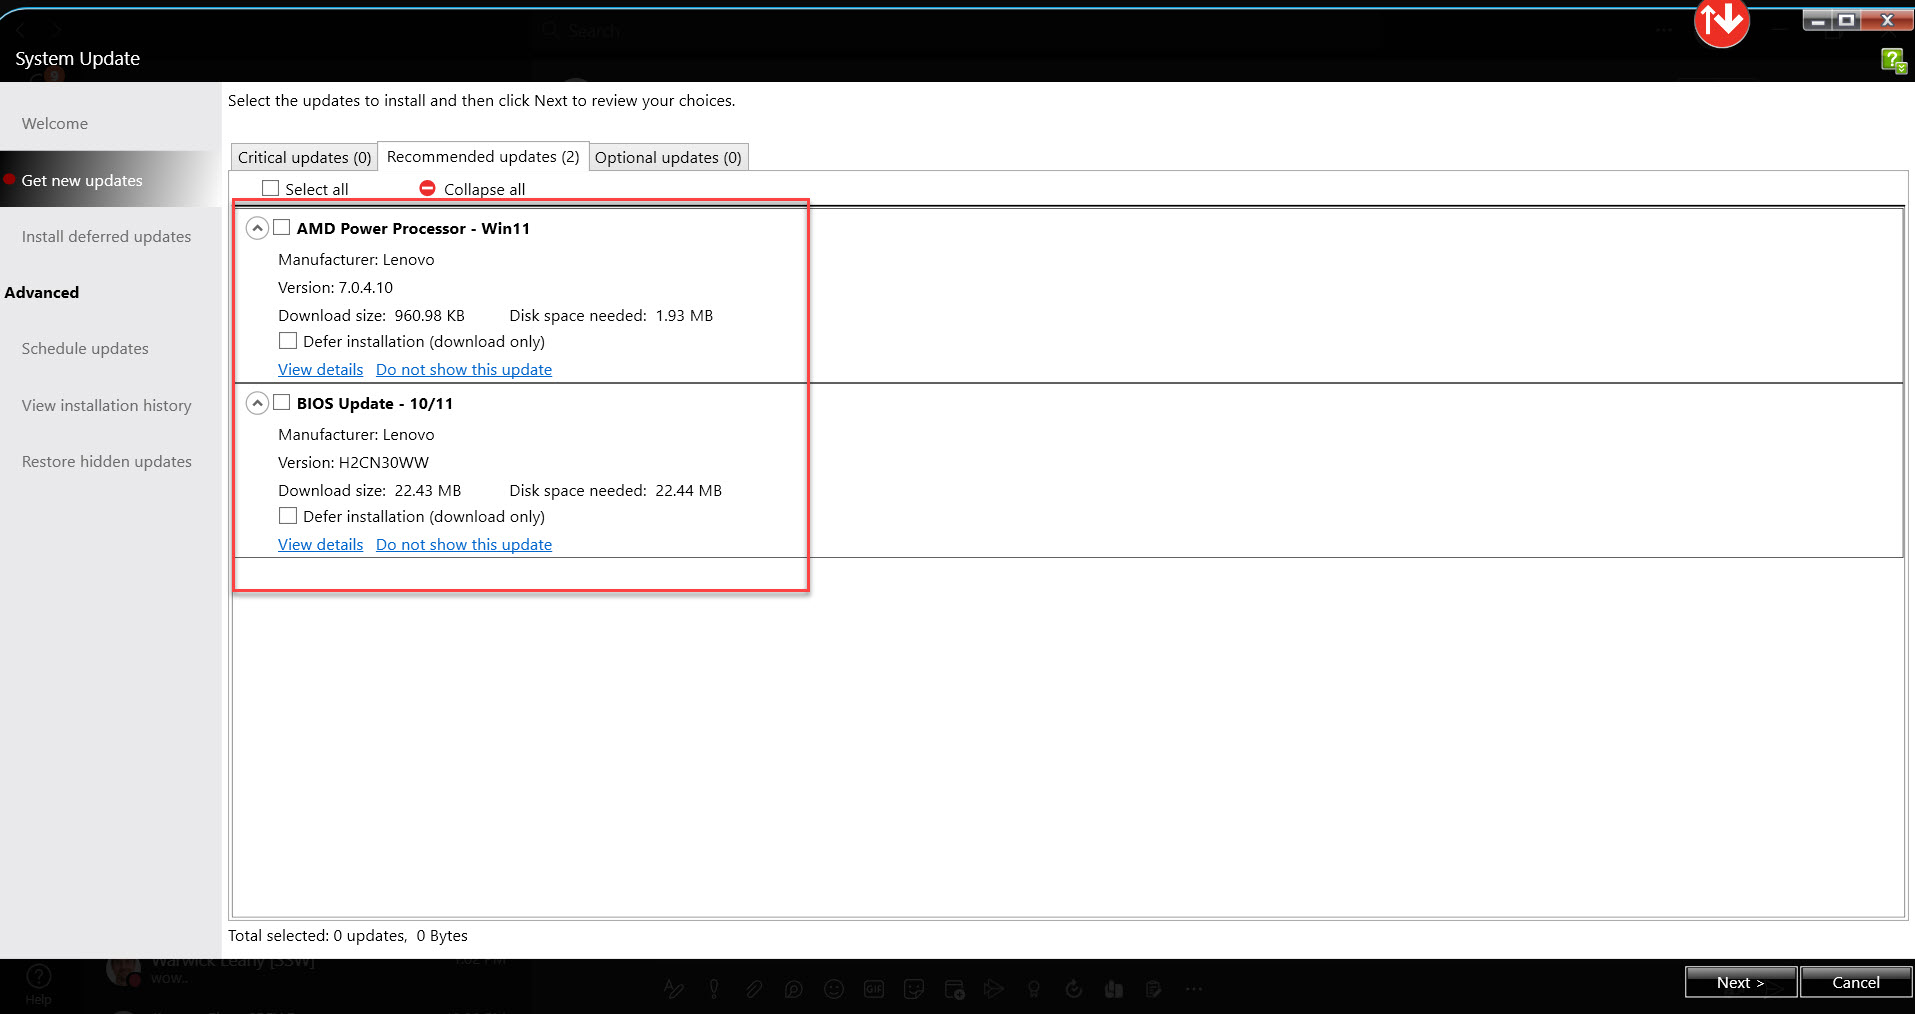Hide BIOS update via Do not show link
1915x1014 pixels.
click(464, 545)
